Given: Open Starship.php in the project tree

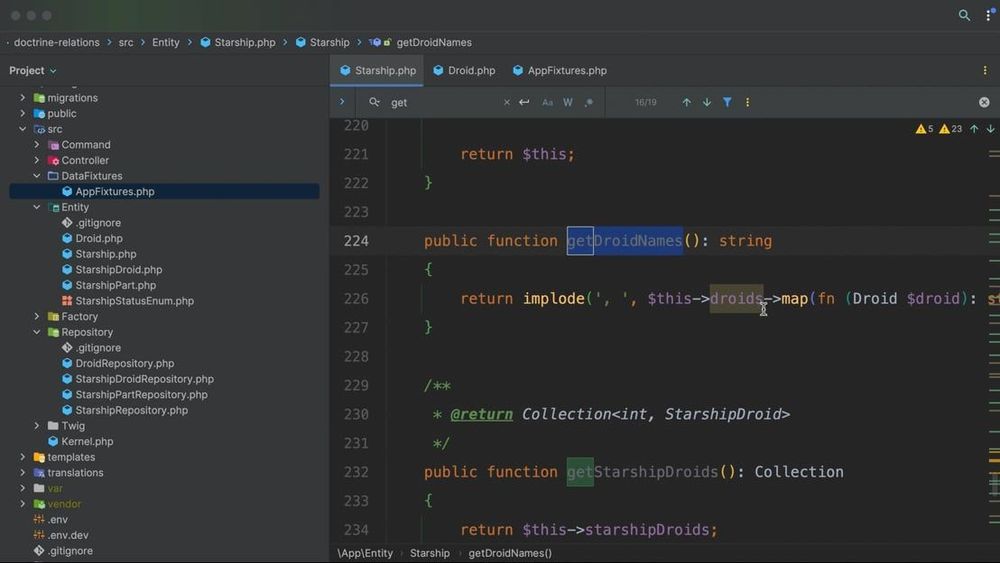Looking at the screenshot, I should point(105,254).
